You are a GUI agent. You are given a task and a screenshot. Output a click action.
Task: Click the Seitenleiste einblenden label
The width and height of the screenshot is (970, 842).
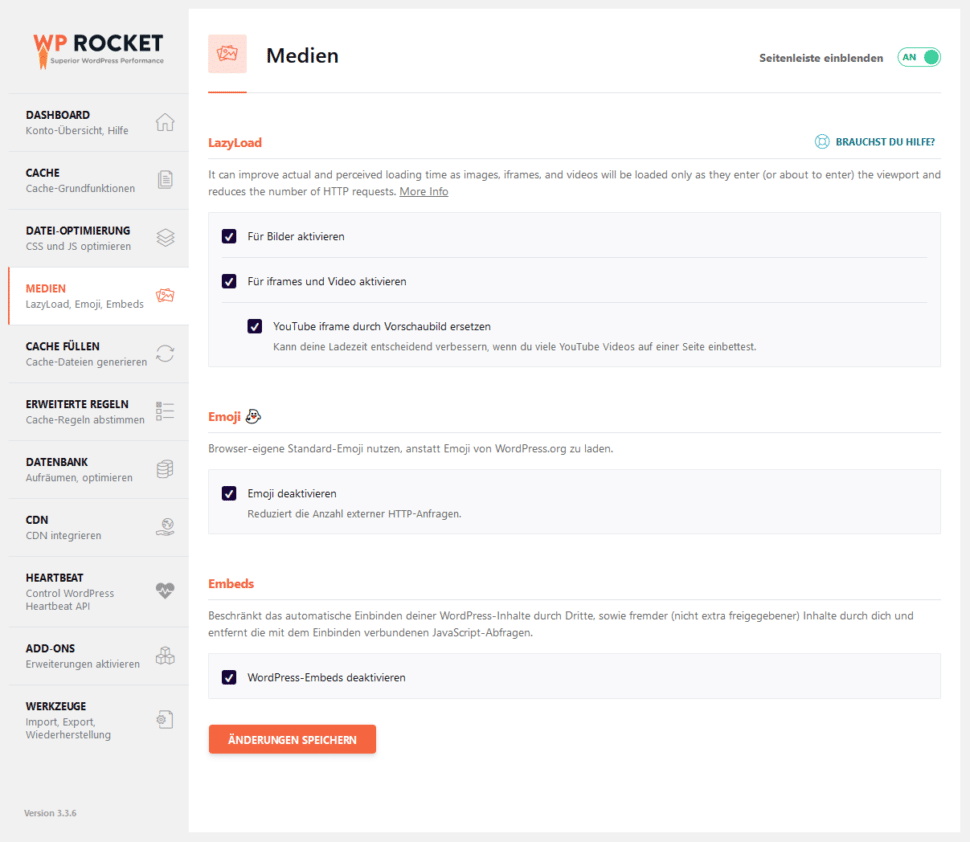[821, 58]
